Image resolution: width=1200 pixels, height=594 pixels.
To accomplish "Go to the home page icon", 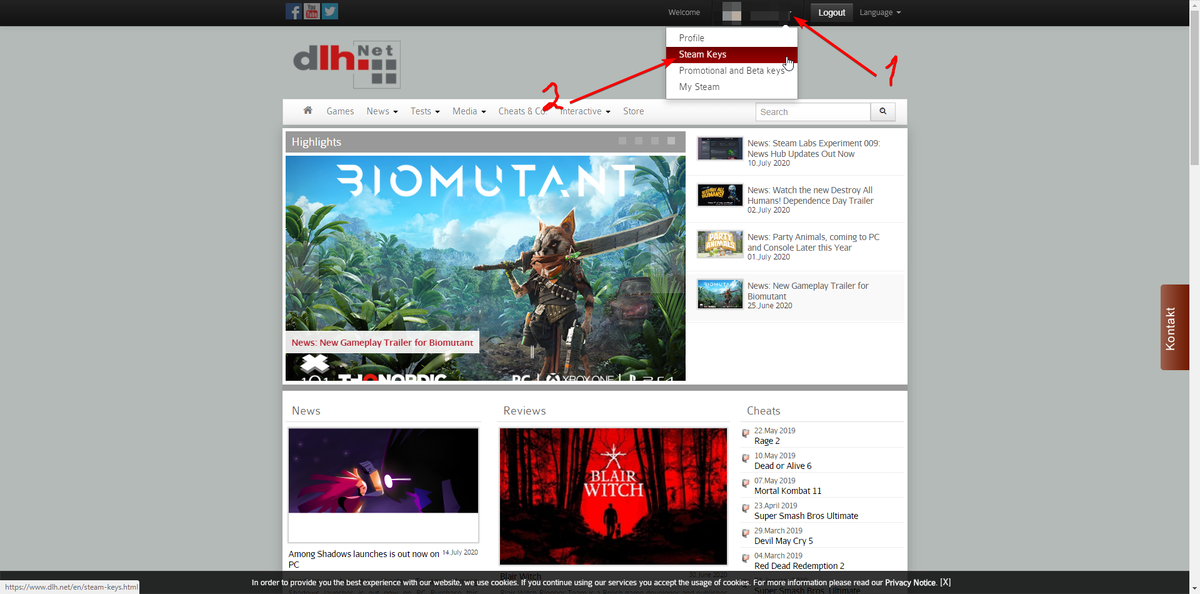I will [308, 111].
